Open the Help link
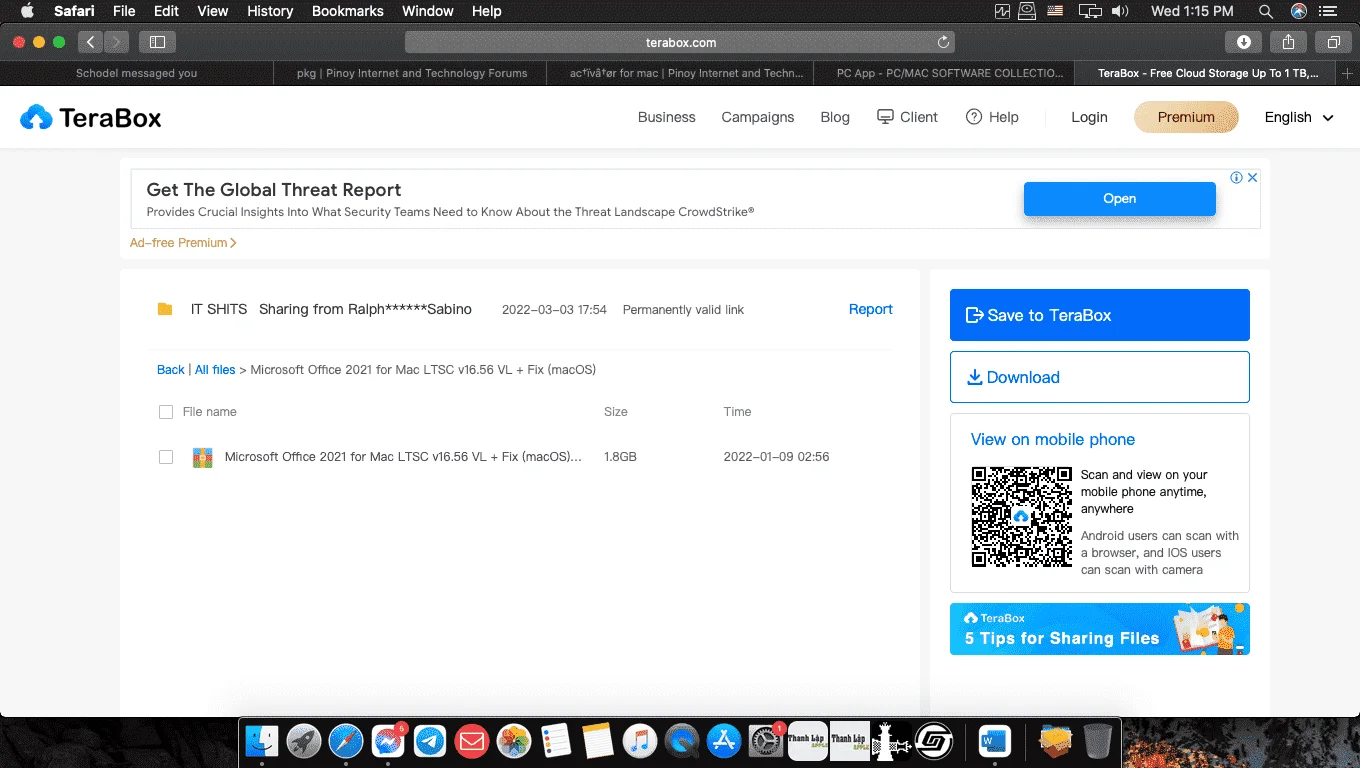The image size is (1360, 768). pyautogui.click(x=992, y=117)
